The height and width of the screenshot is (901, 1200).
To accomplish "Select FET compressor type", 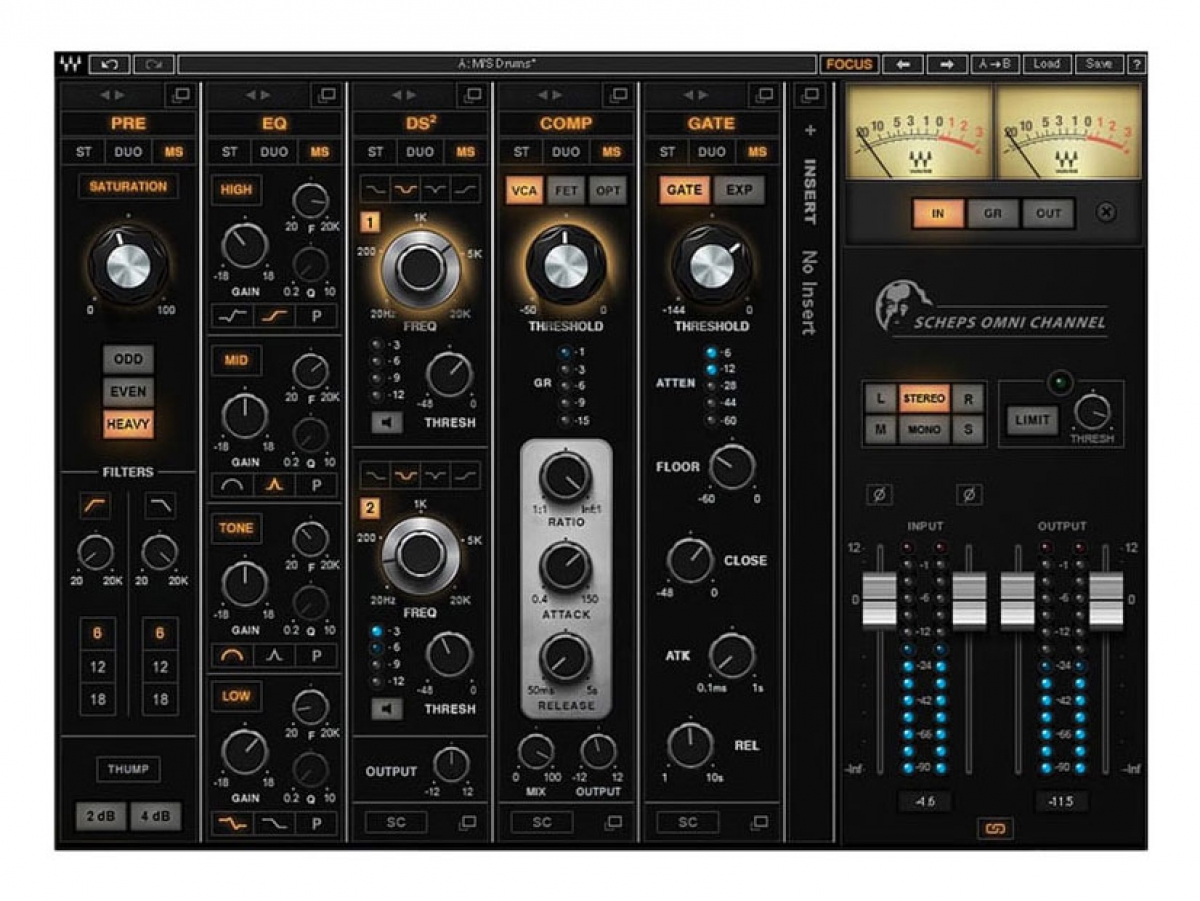I will click(x=565, y=190).
